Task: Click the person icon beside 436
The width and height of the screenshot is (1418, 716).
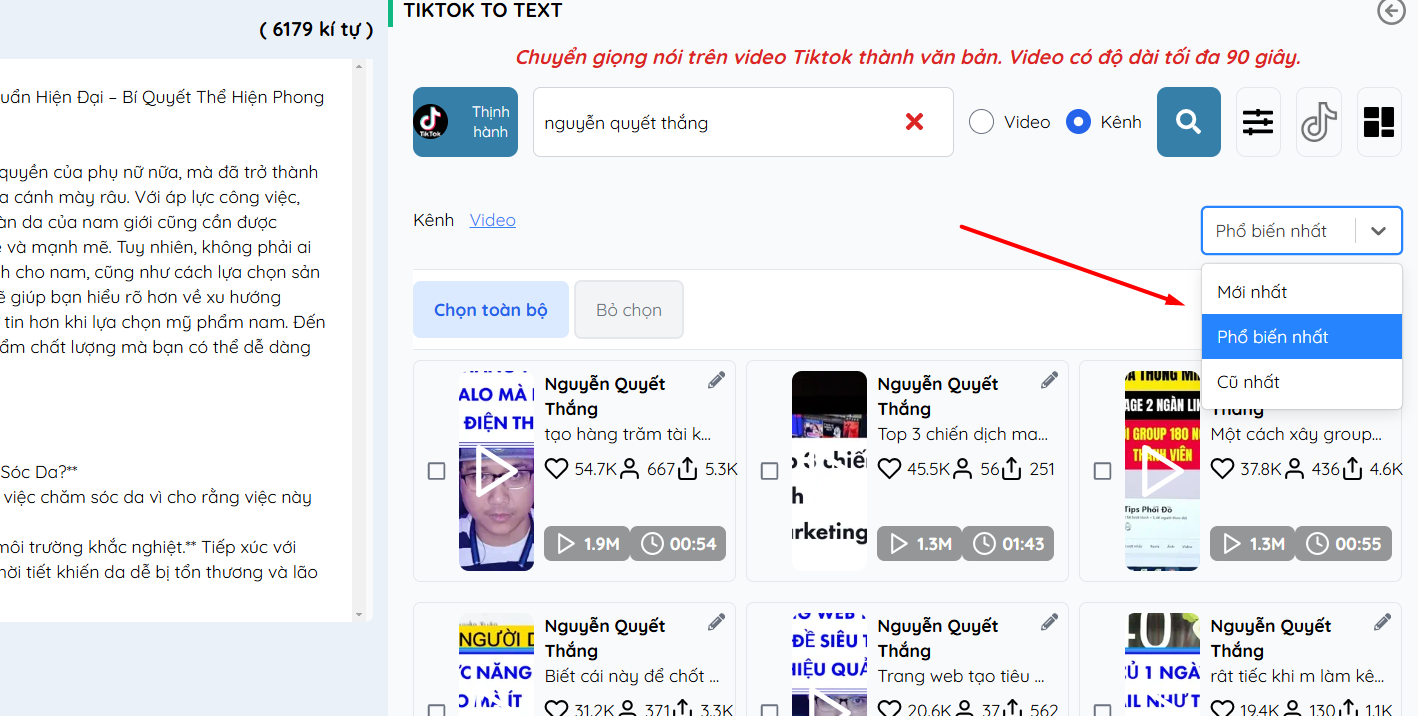Action: (x=1296, y=468)
